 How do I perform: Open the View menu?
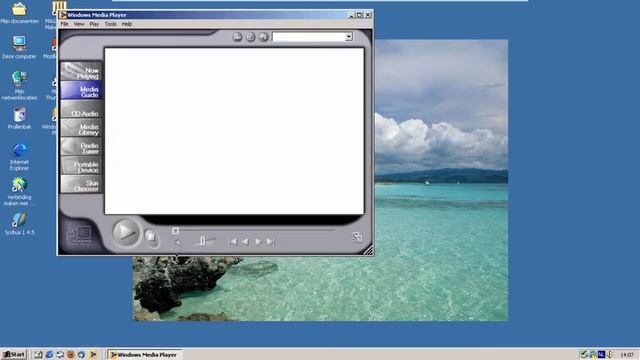click(79, 24)
